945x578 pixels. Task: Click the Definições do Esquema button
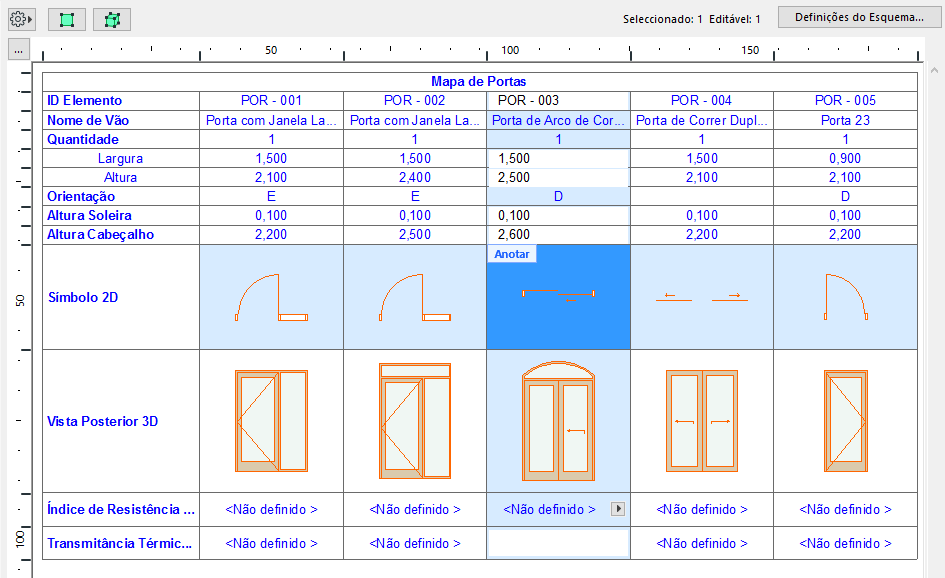[858, 15]
